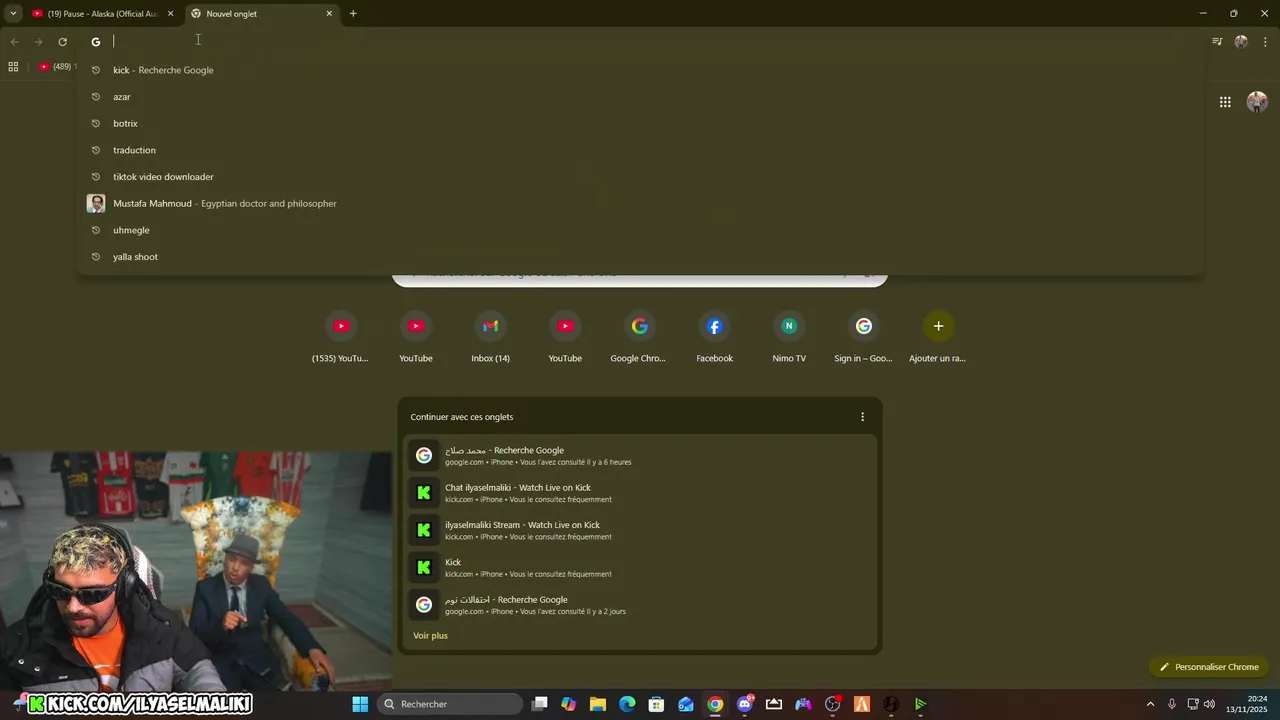The image size is (1280, 720).
Task: Expand the list with Voir plus
Action: point(430,636)
